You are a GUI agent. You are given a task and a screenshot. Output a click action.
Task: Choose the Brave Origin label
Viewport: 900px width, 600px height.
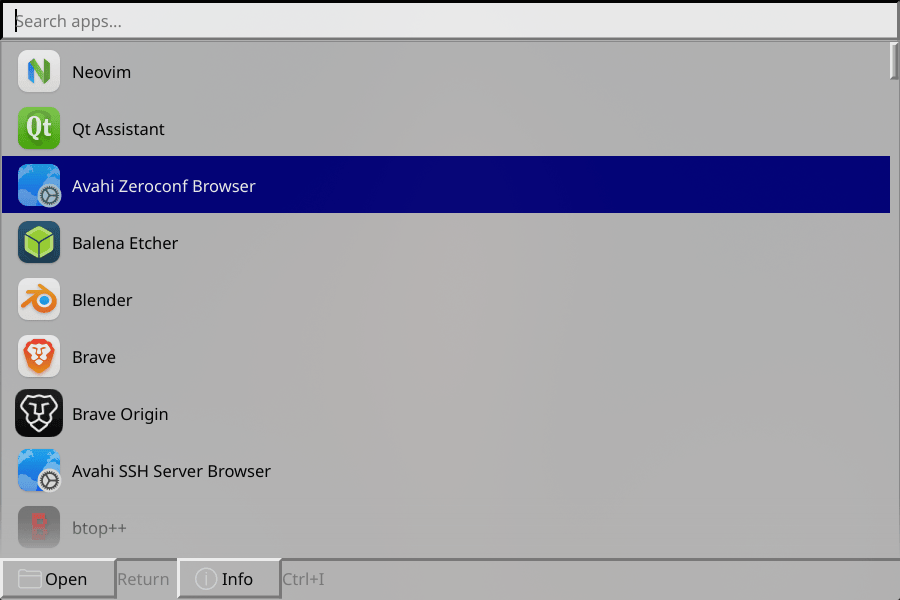pyautogui.click(x=121, y=414)
